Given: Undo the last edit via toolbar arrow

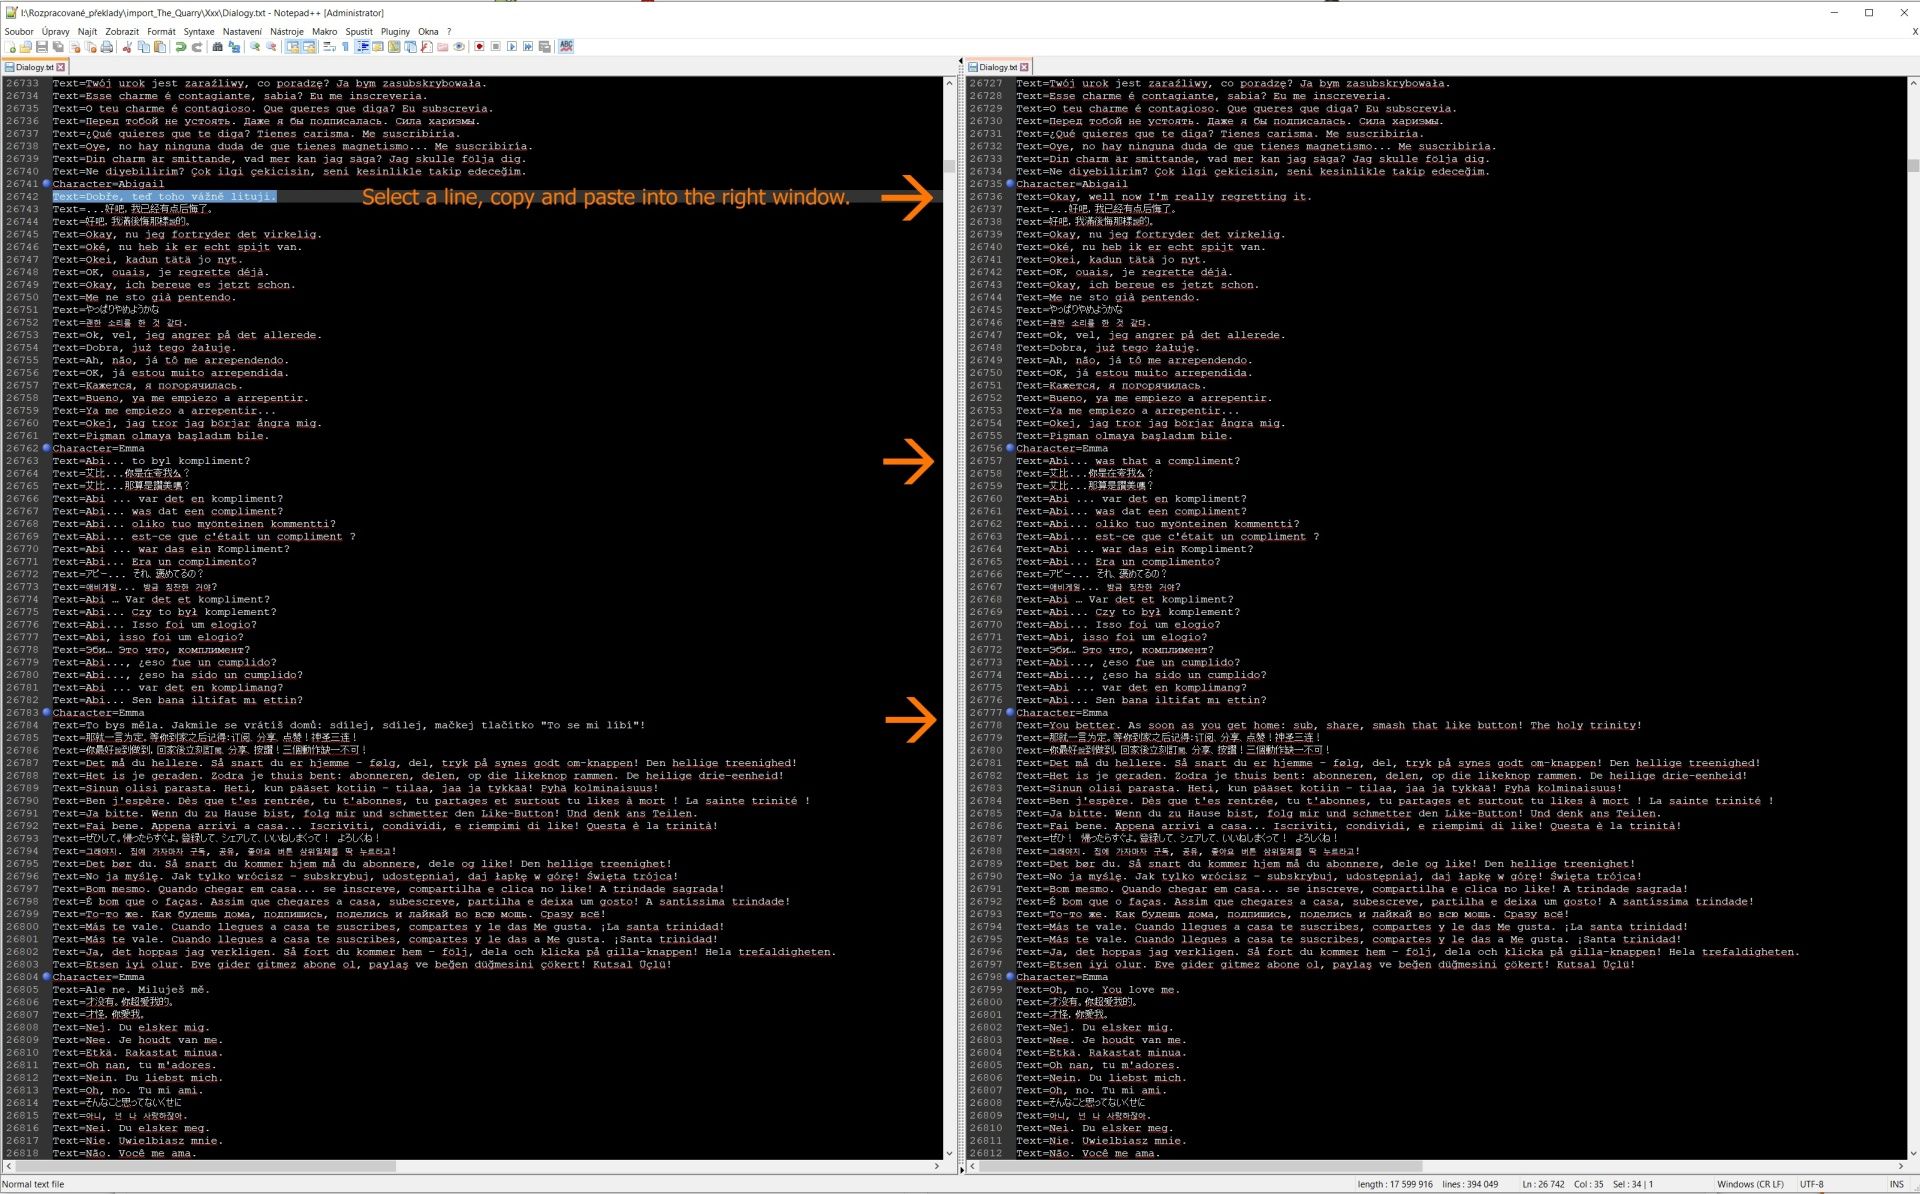Looking at the screenshot, I should 180,47.
